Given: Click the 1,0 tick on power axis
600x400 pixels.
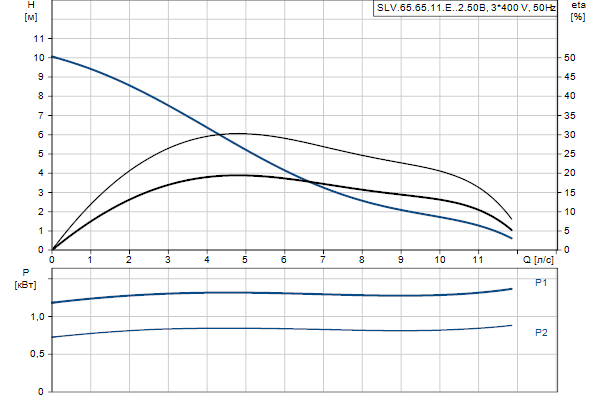Looking at the screenshot, I should click(37, 316).
